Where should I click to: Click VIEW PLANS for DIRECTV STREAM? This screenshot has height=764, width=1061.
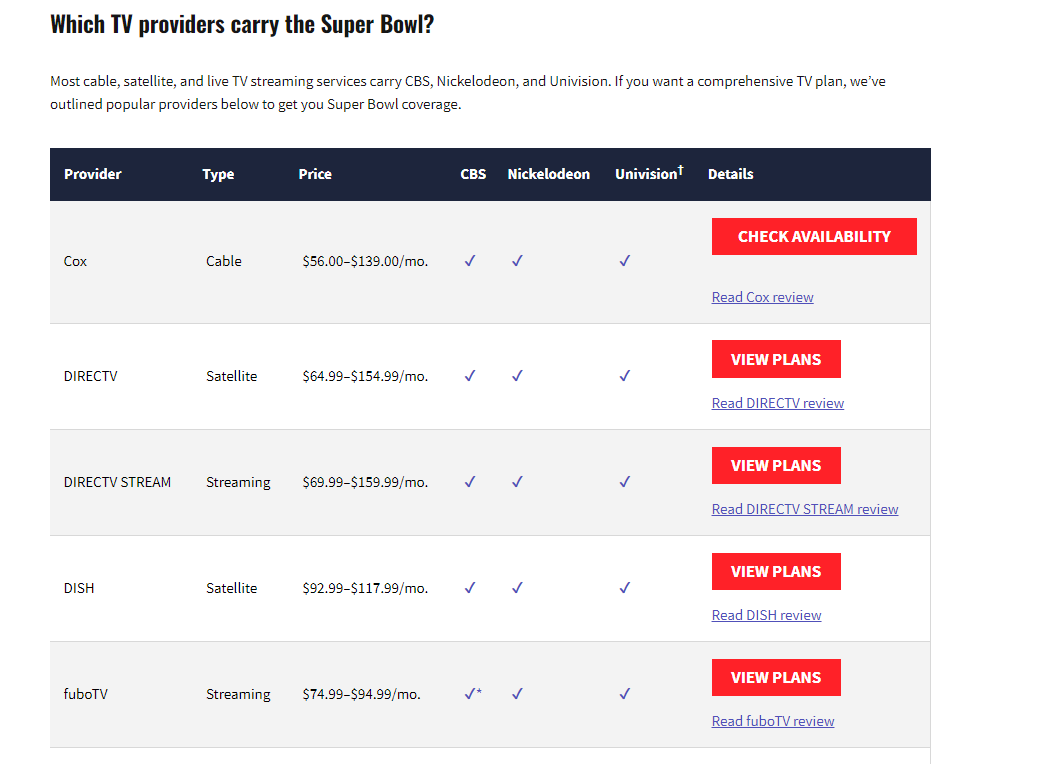tap(776, 466)
